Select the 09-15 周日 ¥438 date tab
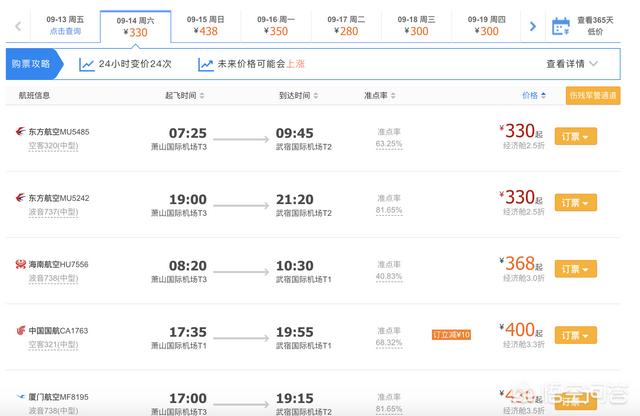The image size is (640, 416). click(x=205, y=26)
